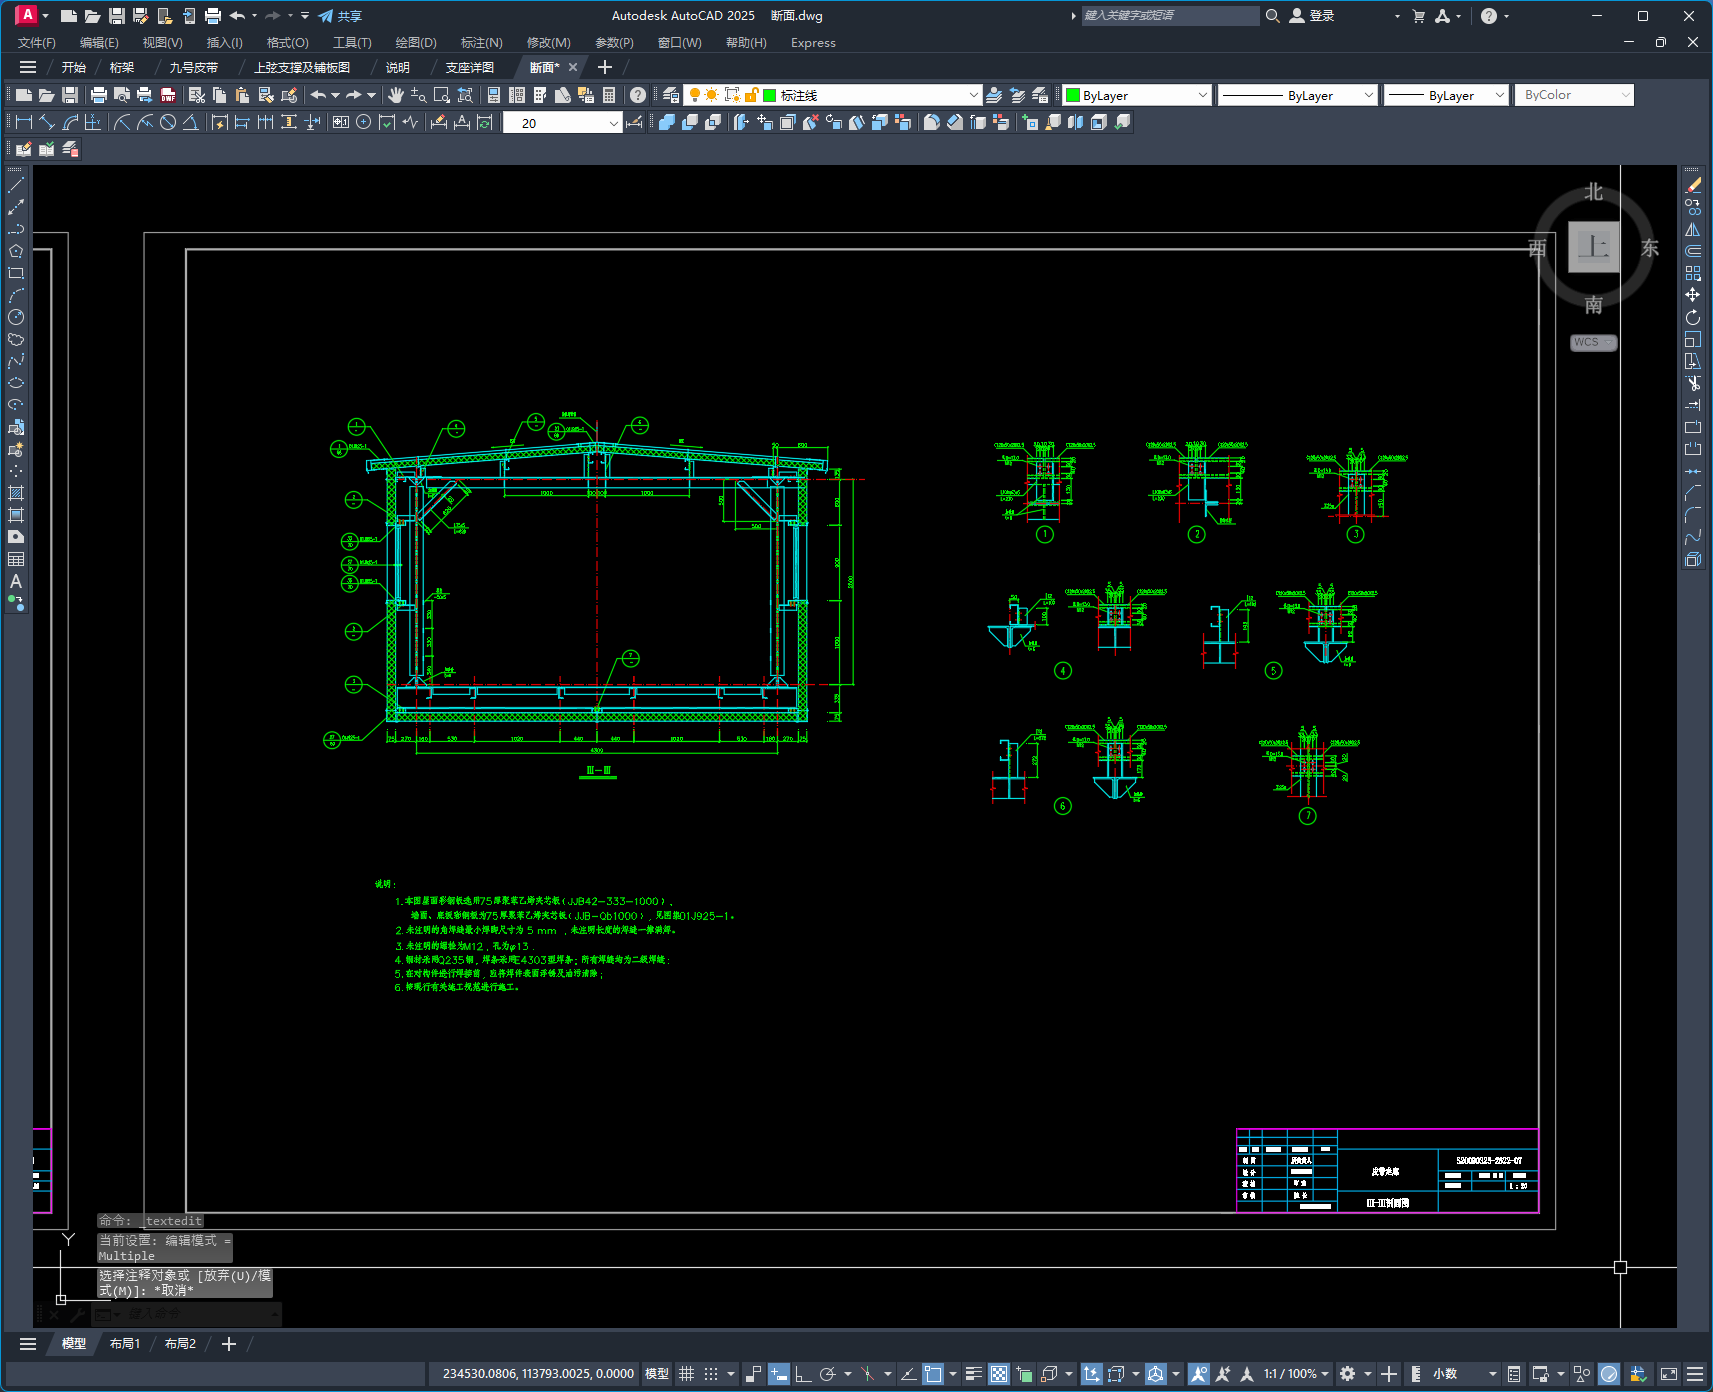This screenshot has width=1713, height=1392.
Task: Click the Zoom Window icon
Action: (x=442, y=95)
